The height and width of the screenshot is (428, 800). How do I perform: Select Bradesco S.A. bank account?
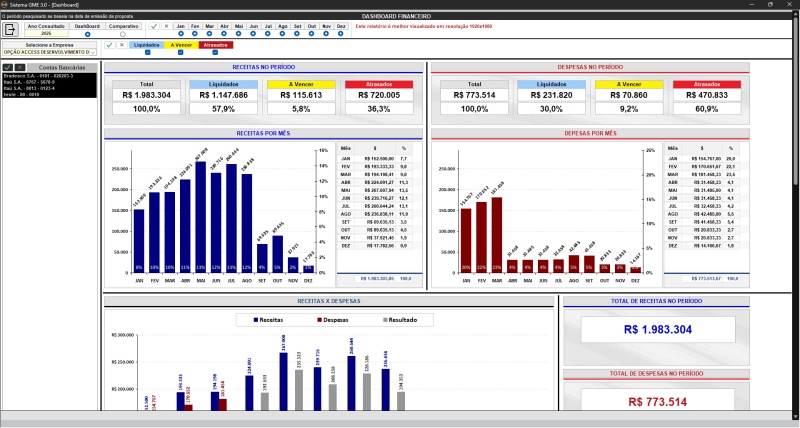coord(38,75)
